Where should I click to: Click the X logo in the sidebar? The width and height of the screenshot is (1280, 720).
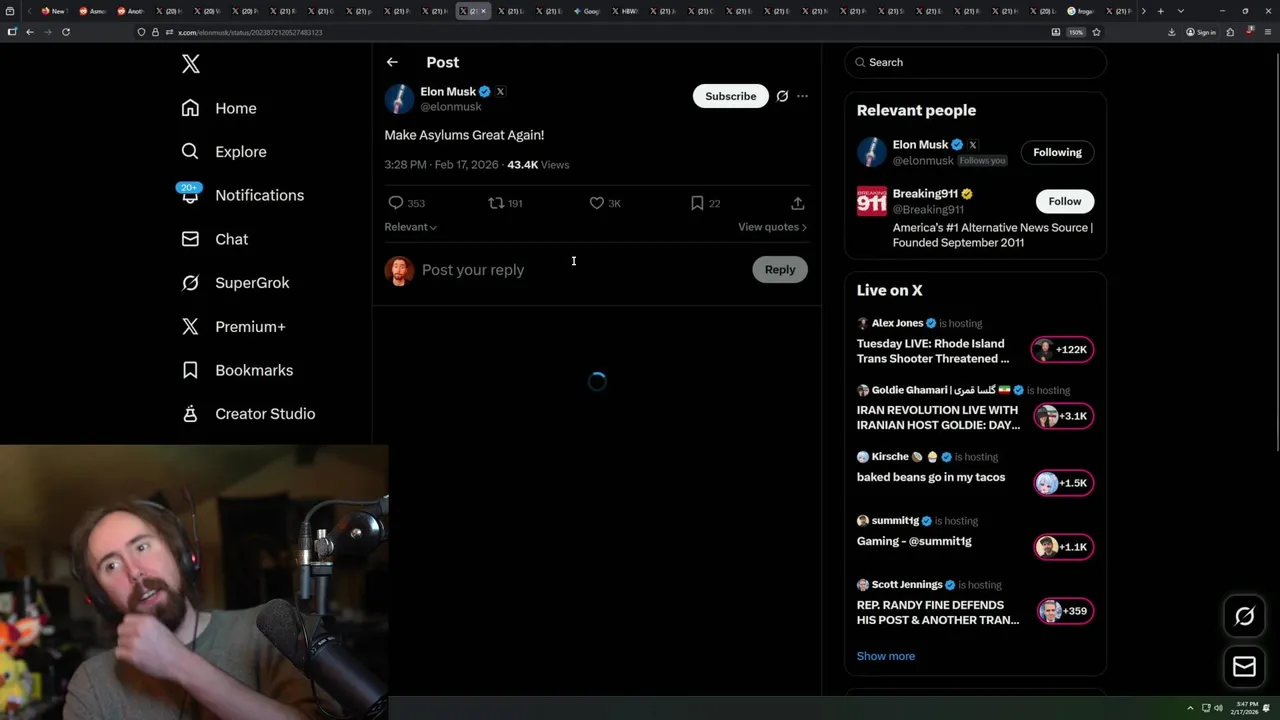point(191,64)
